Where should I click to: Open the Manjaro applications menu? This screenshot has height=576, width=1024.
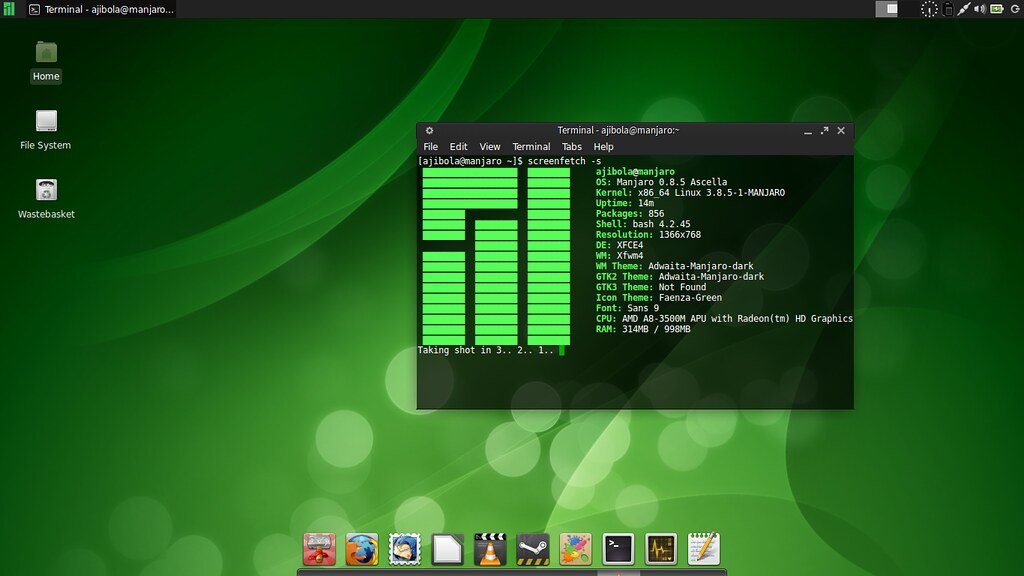9,9
